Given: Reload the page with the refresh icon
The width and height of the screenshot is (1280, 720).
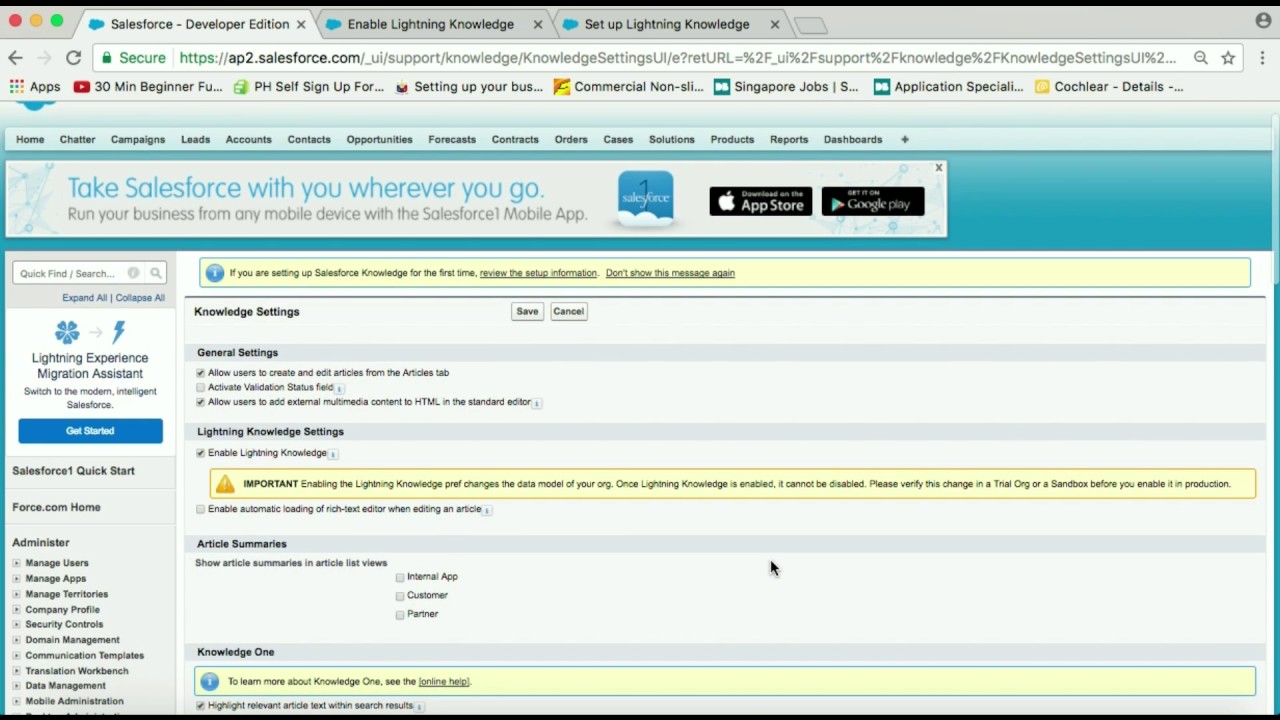Looking at the screenshot, I should (x=73, y=58).
